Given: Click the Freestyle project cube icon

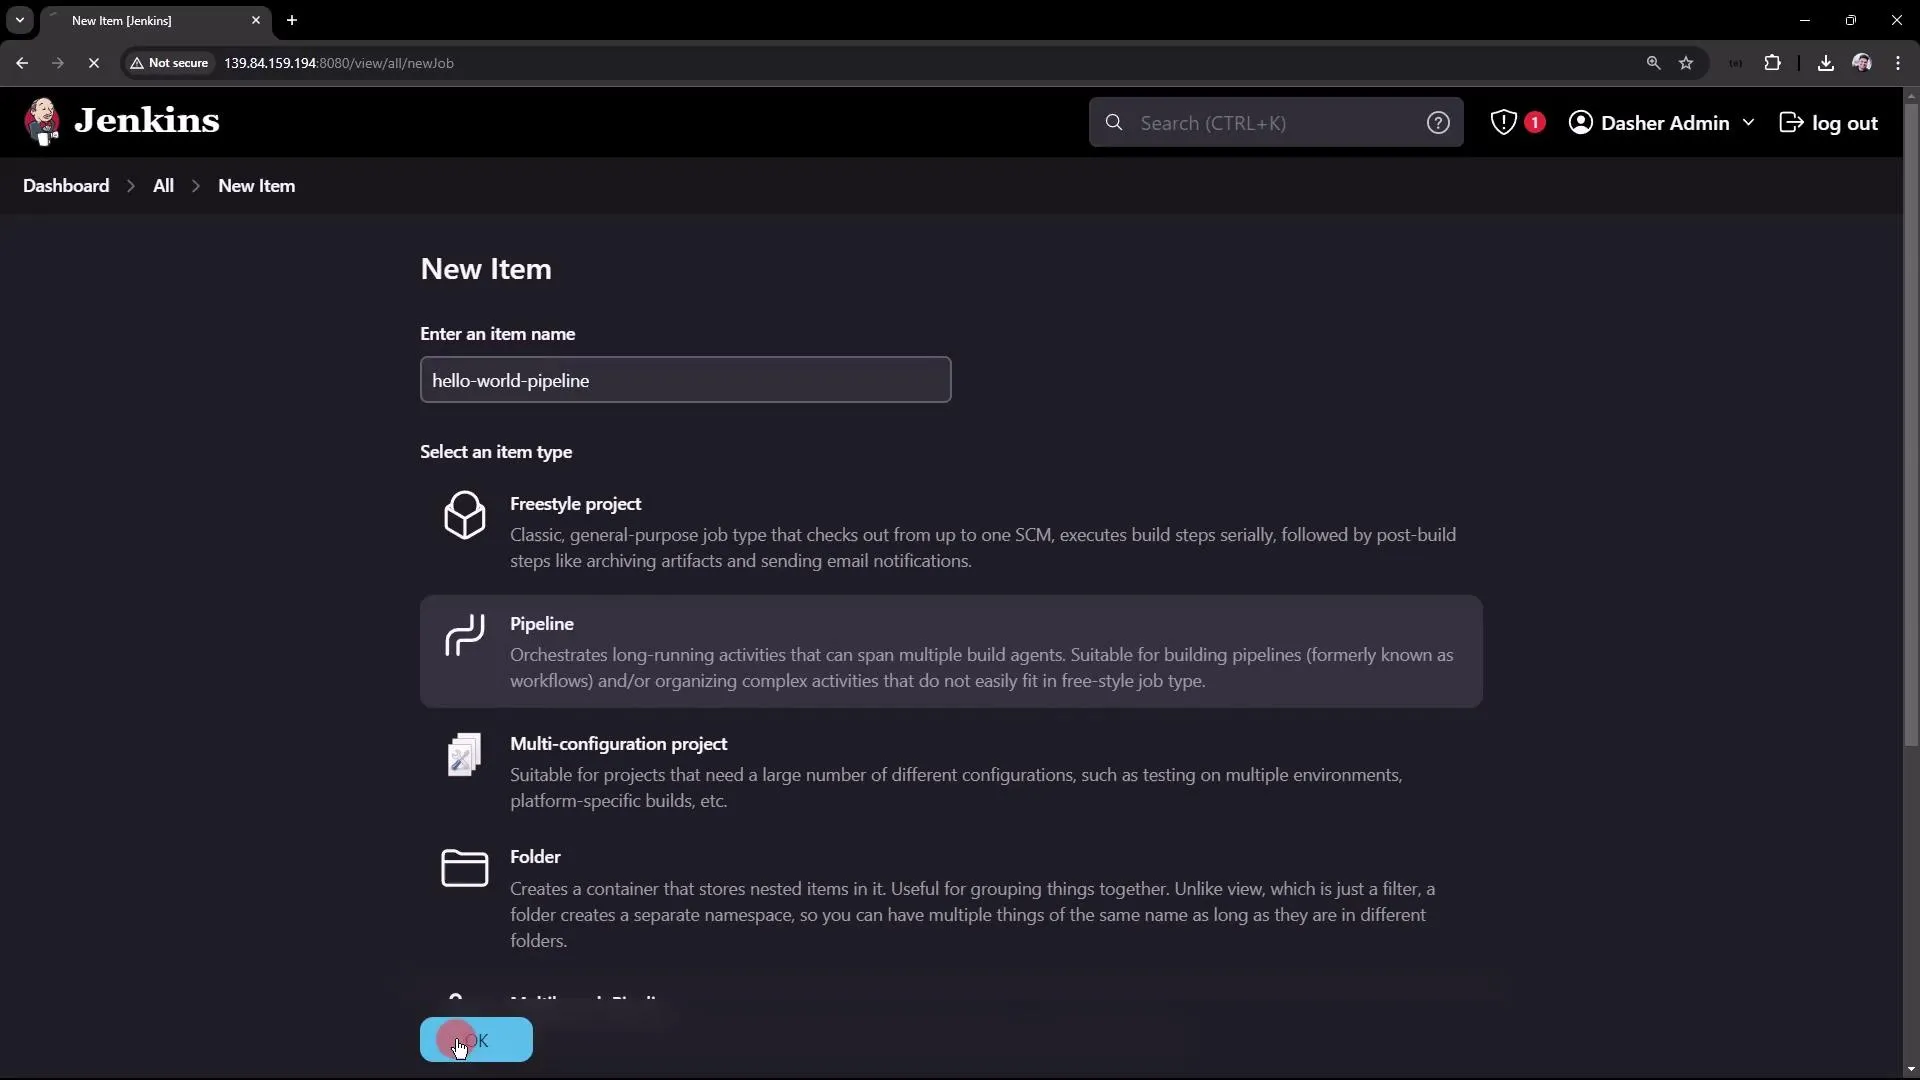Looking at the screenshot, I should (x=463, y=515).
